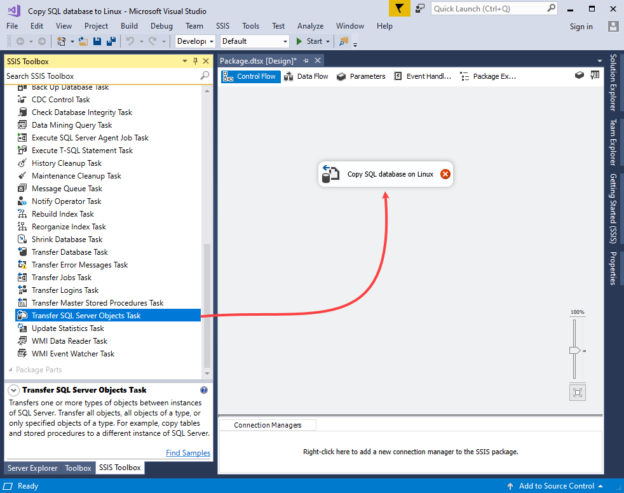Click the zoom fit-to-window icon on canvas
624x493 pixels.
pyautogui.click(x=577, y=391)
